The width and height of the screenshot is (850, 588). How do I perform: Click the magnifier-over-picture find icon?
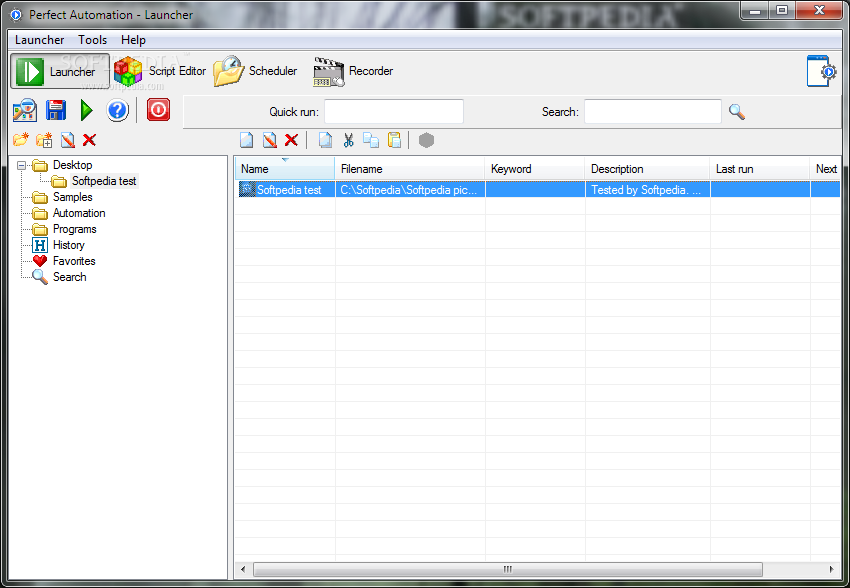coord(25,110)
